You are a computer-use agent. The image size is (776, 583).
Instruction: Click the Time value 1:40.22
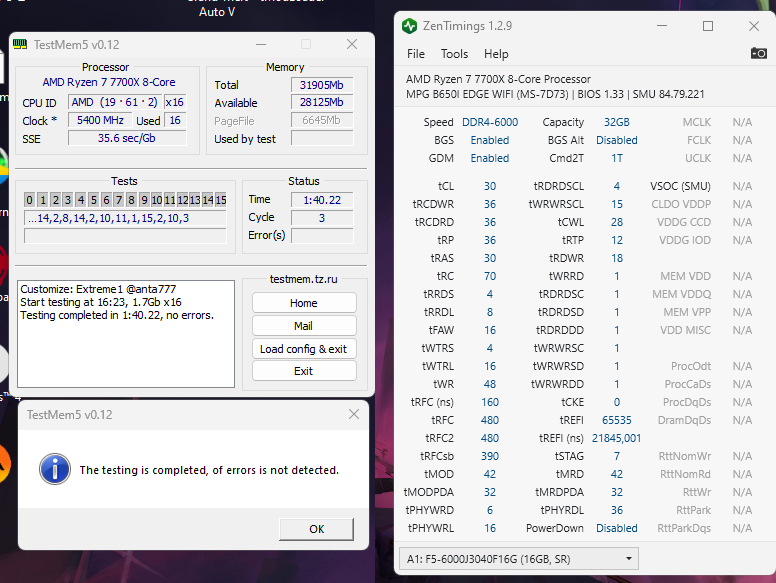click(x=322, y=200)
